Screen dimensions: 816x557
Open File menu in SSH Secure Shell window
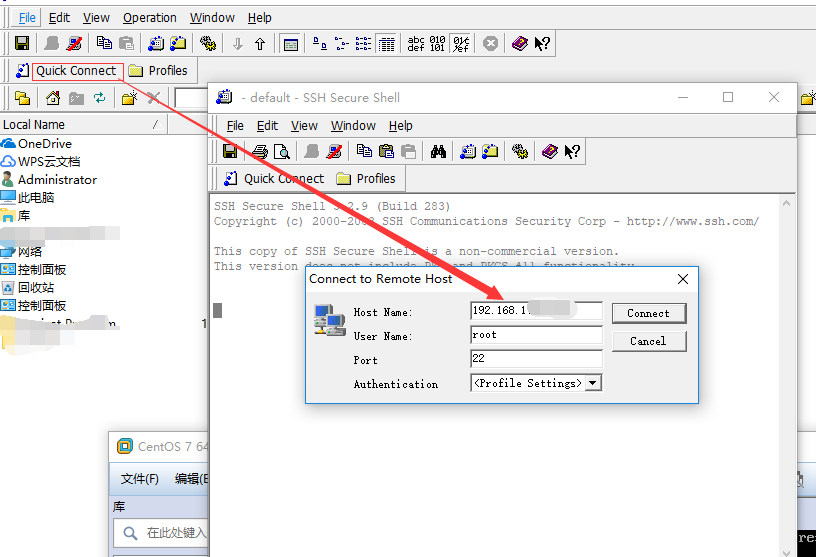(235, 126)
